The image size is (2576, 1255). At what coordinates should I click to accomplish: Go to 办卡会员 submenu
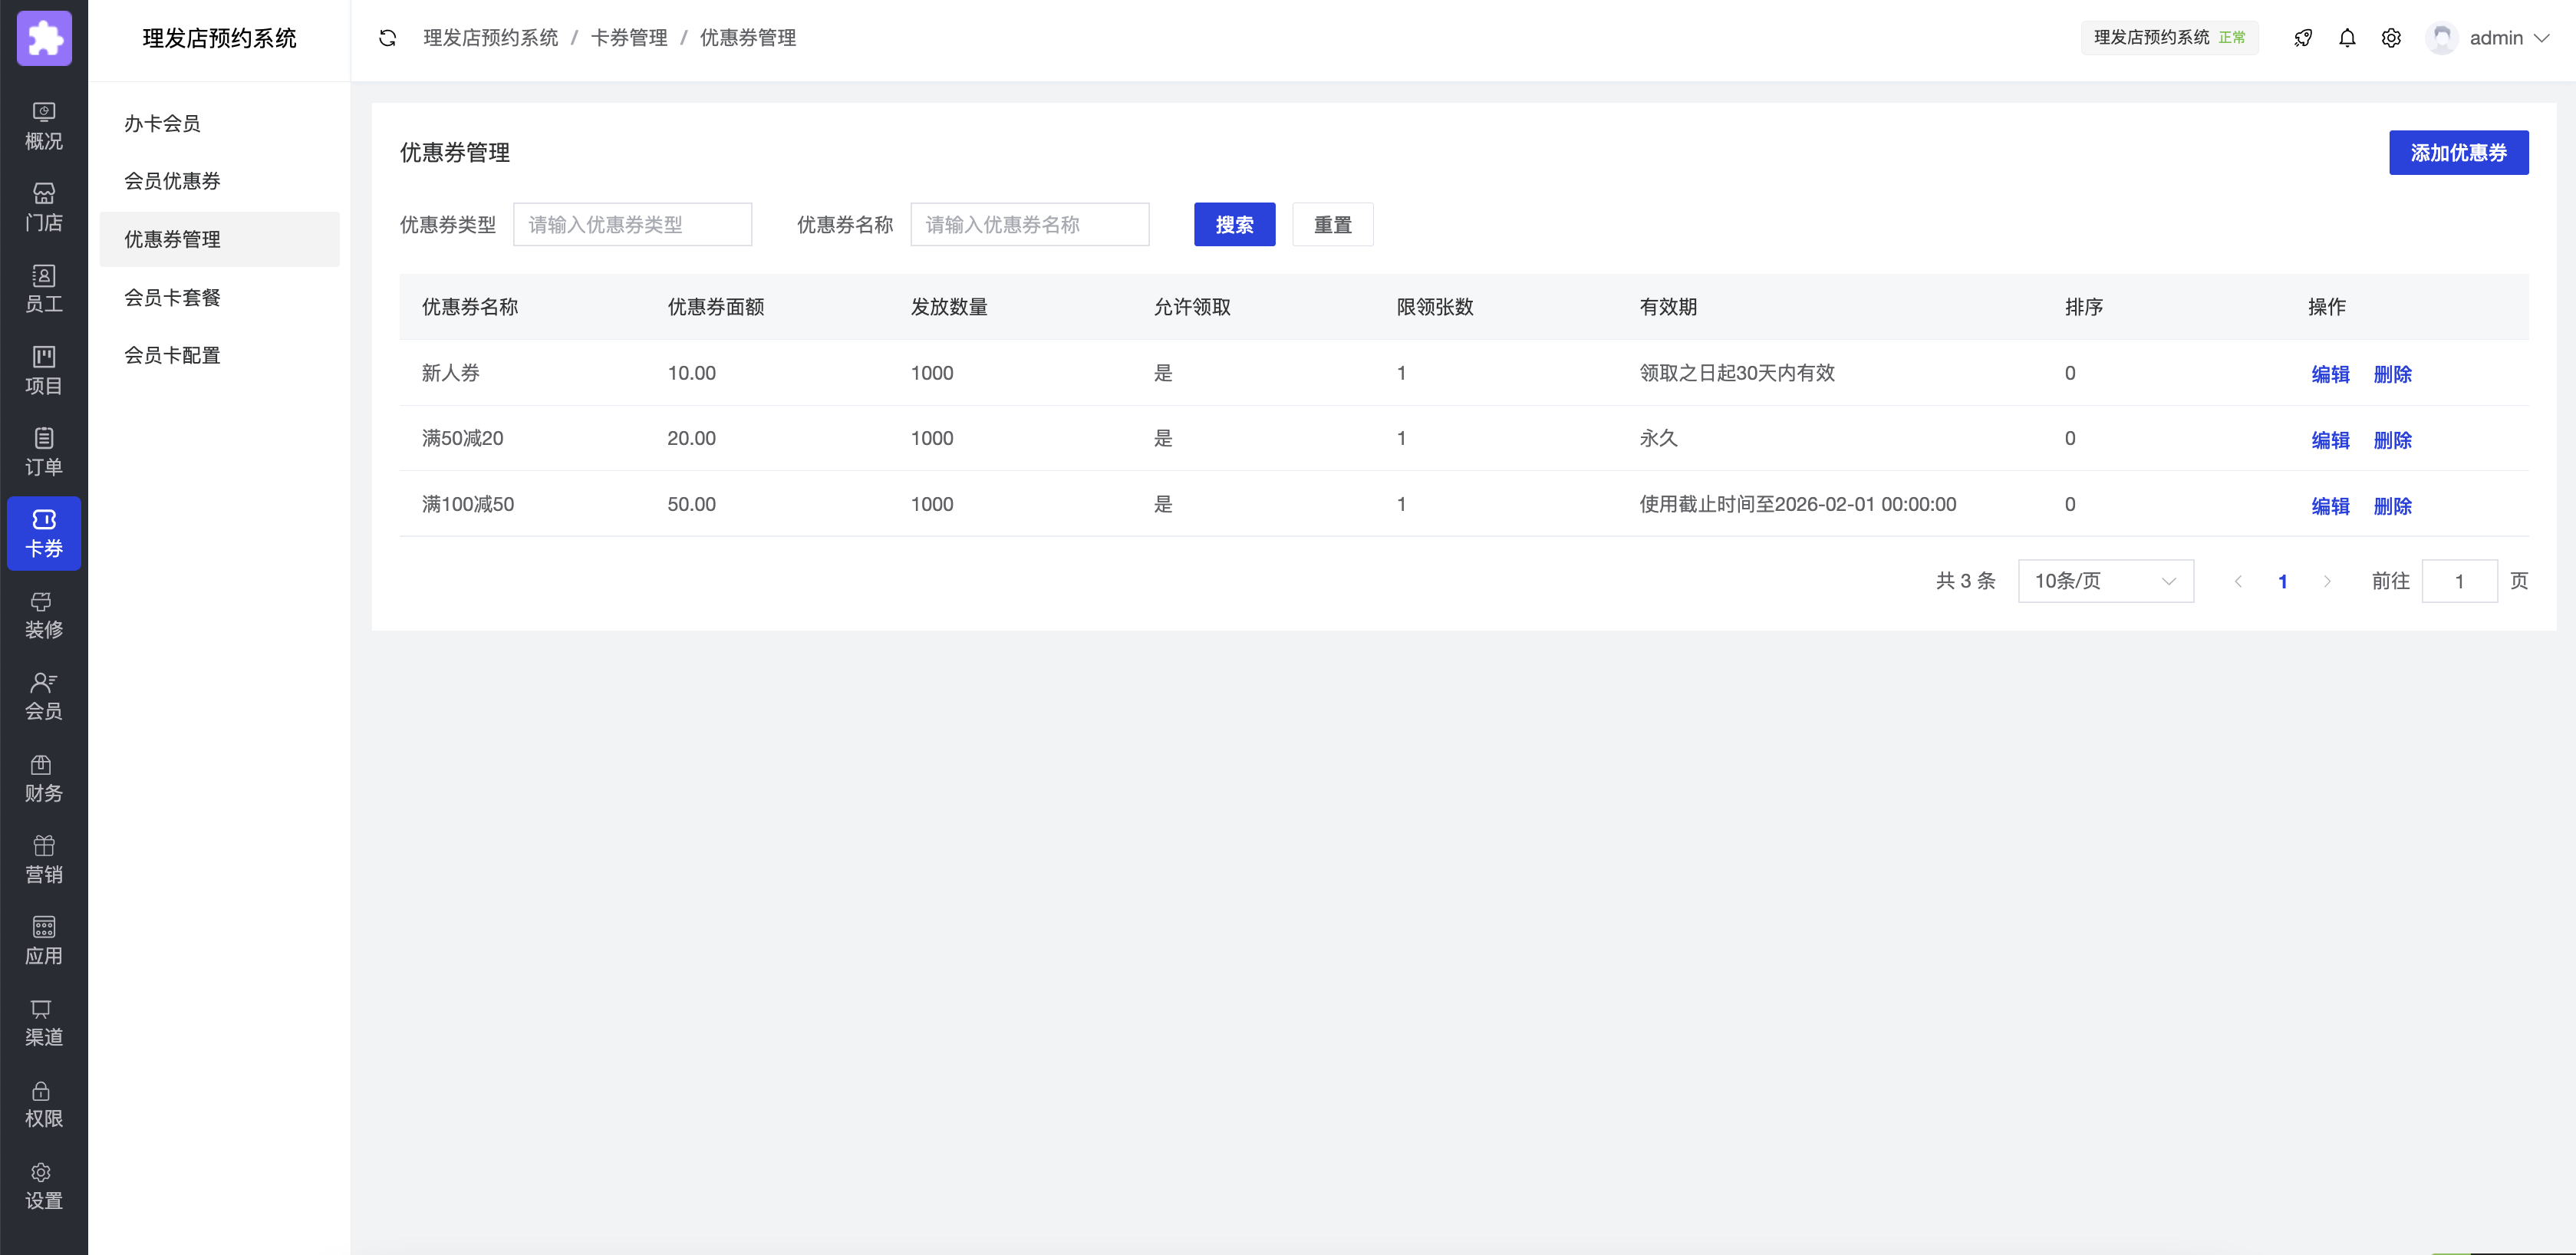[x=220, y=123]
